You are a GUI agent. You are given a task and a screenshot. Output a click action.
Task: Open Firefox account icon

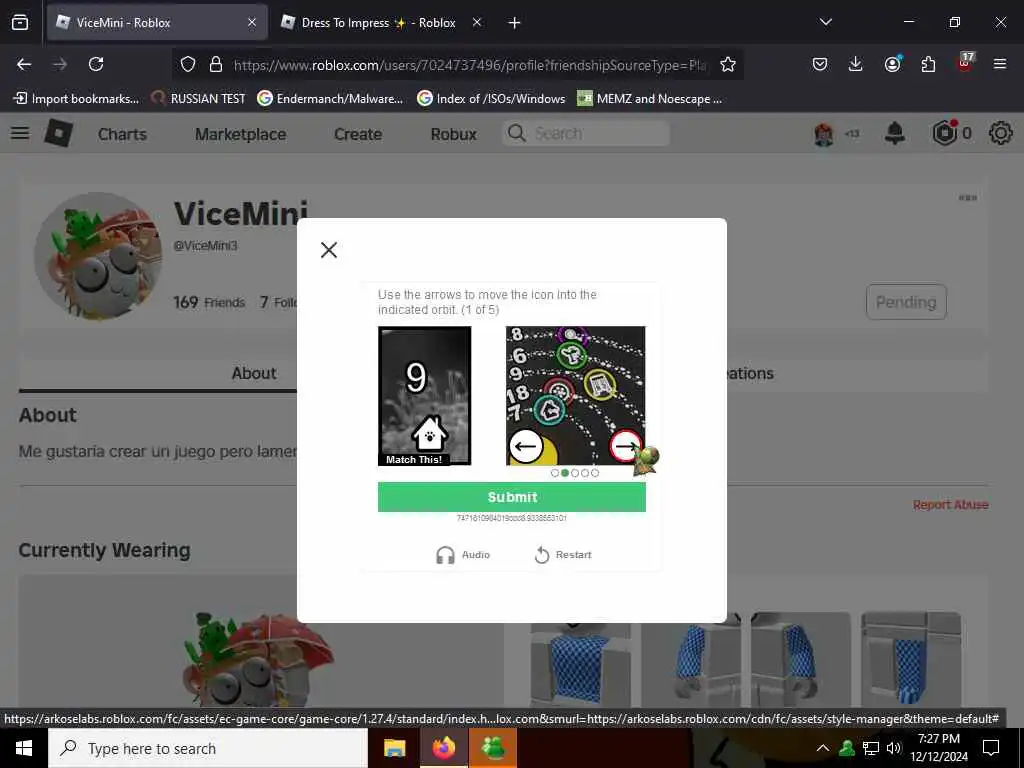pos(892,64)
